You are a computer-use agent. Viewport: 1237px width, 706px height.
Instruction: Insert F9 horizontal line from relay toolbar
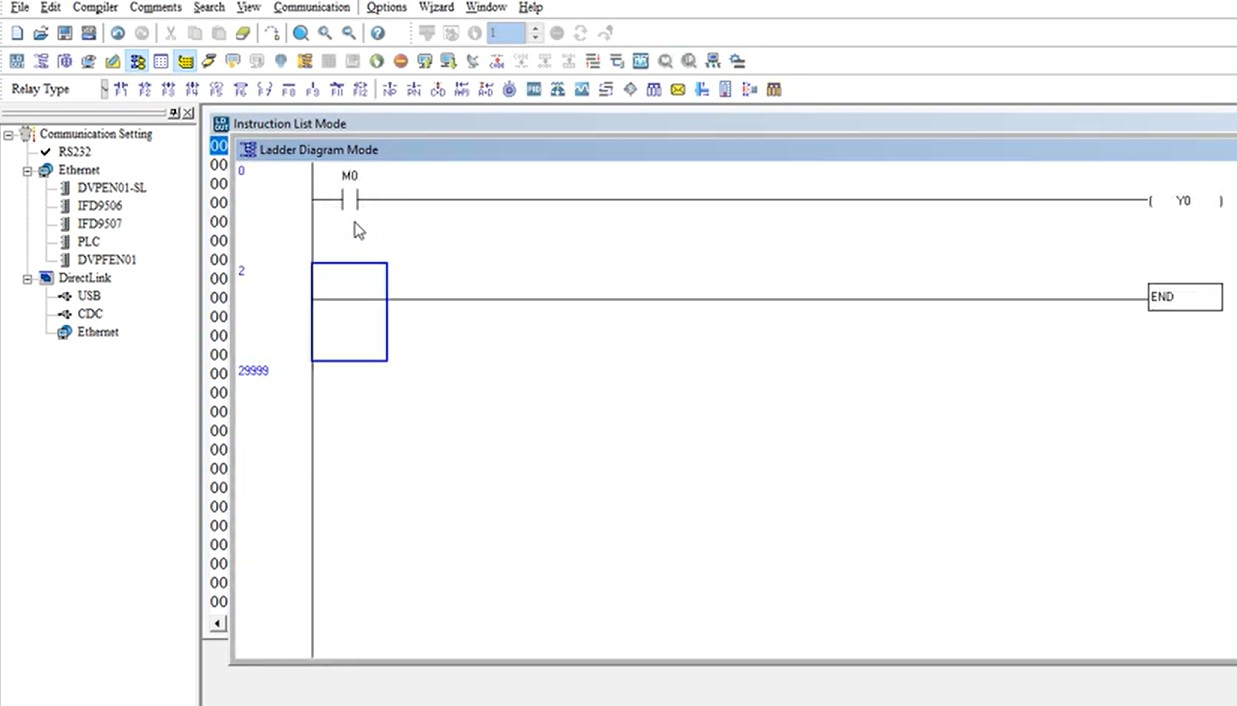pyautogui.click(x=313, y=89)
